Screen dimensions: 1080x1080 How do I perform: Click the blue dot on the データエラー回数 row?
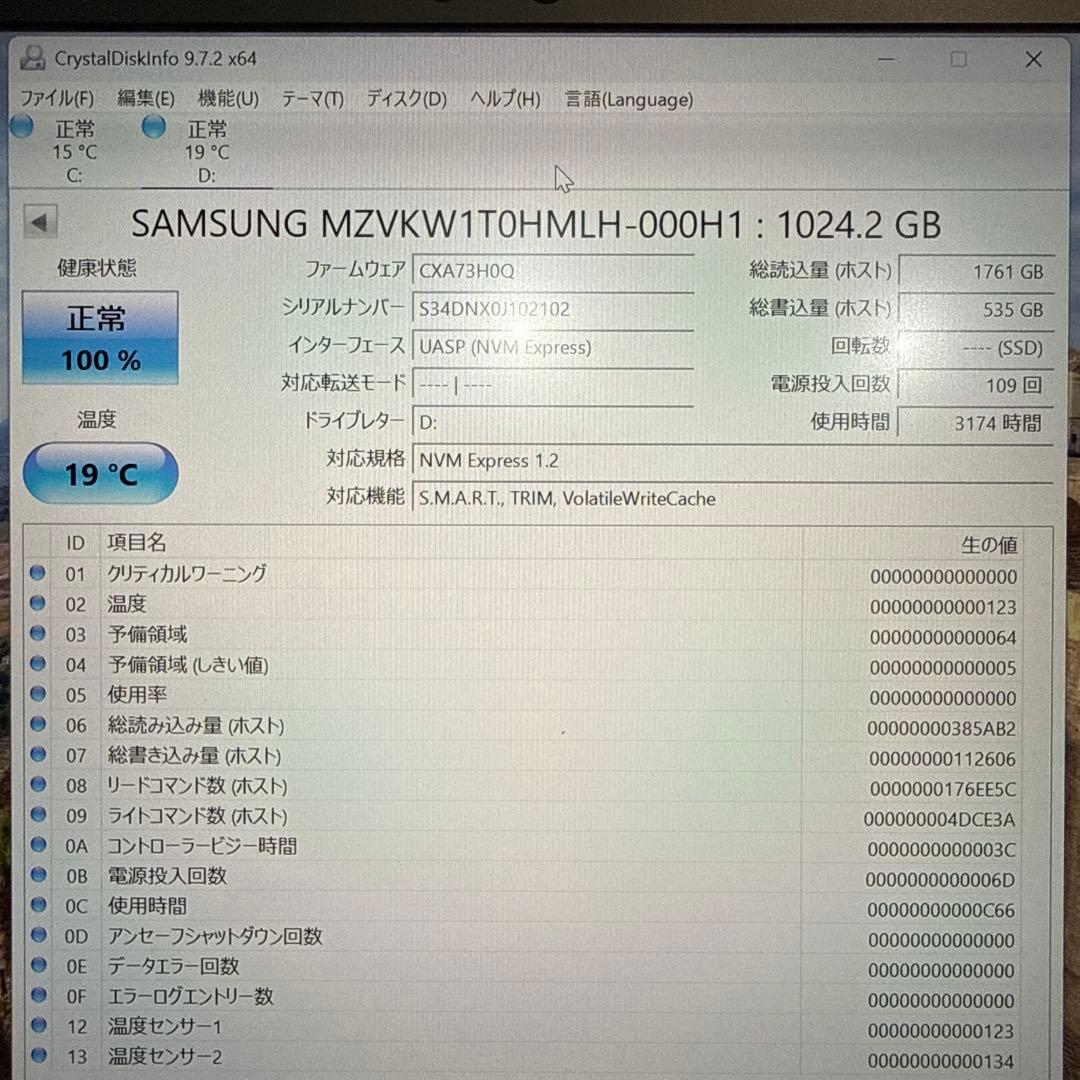click(37, 964)
